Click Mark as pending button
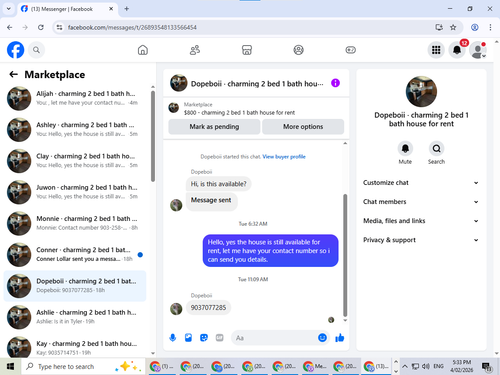The height and width of the screenshot is (375, 500). pyautogui.click(x=214, y=127)
